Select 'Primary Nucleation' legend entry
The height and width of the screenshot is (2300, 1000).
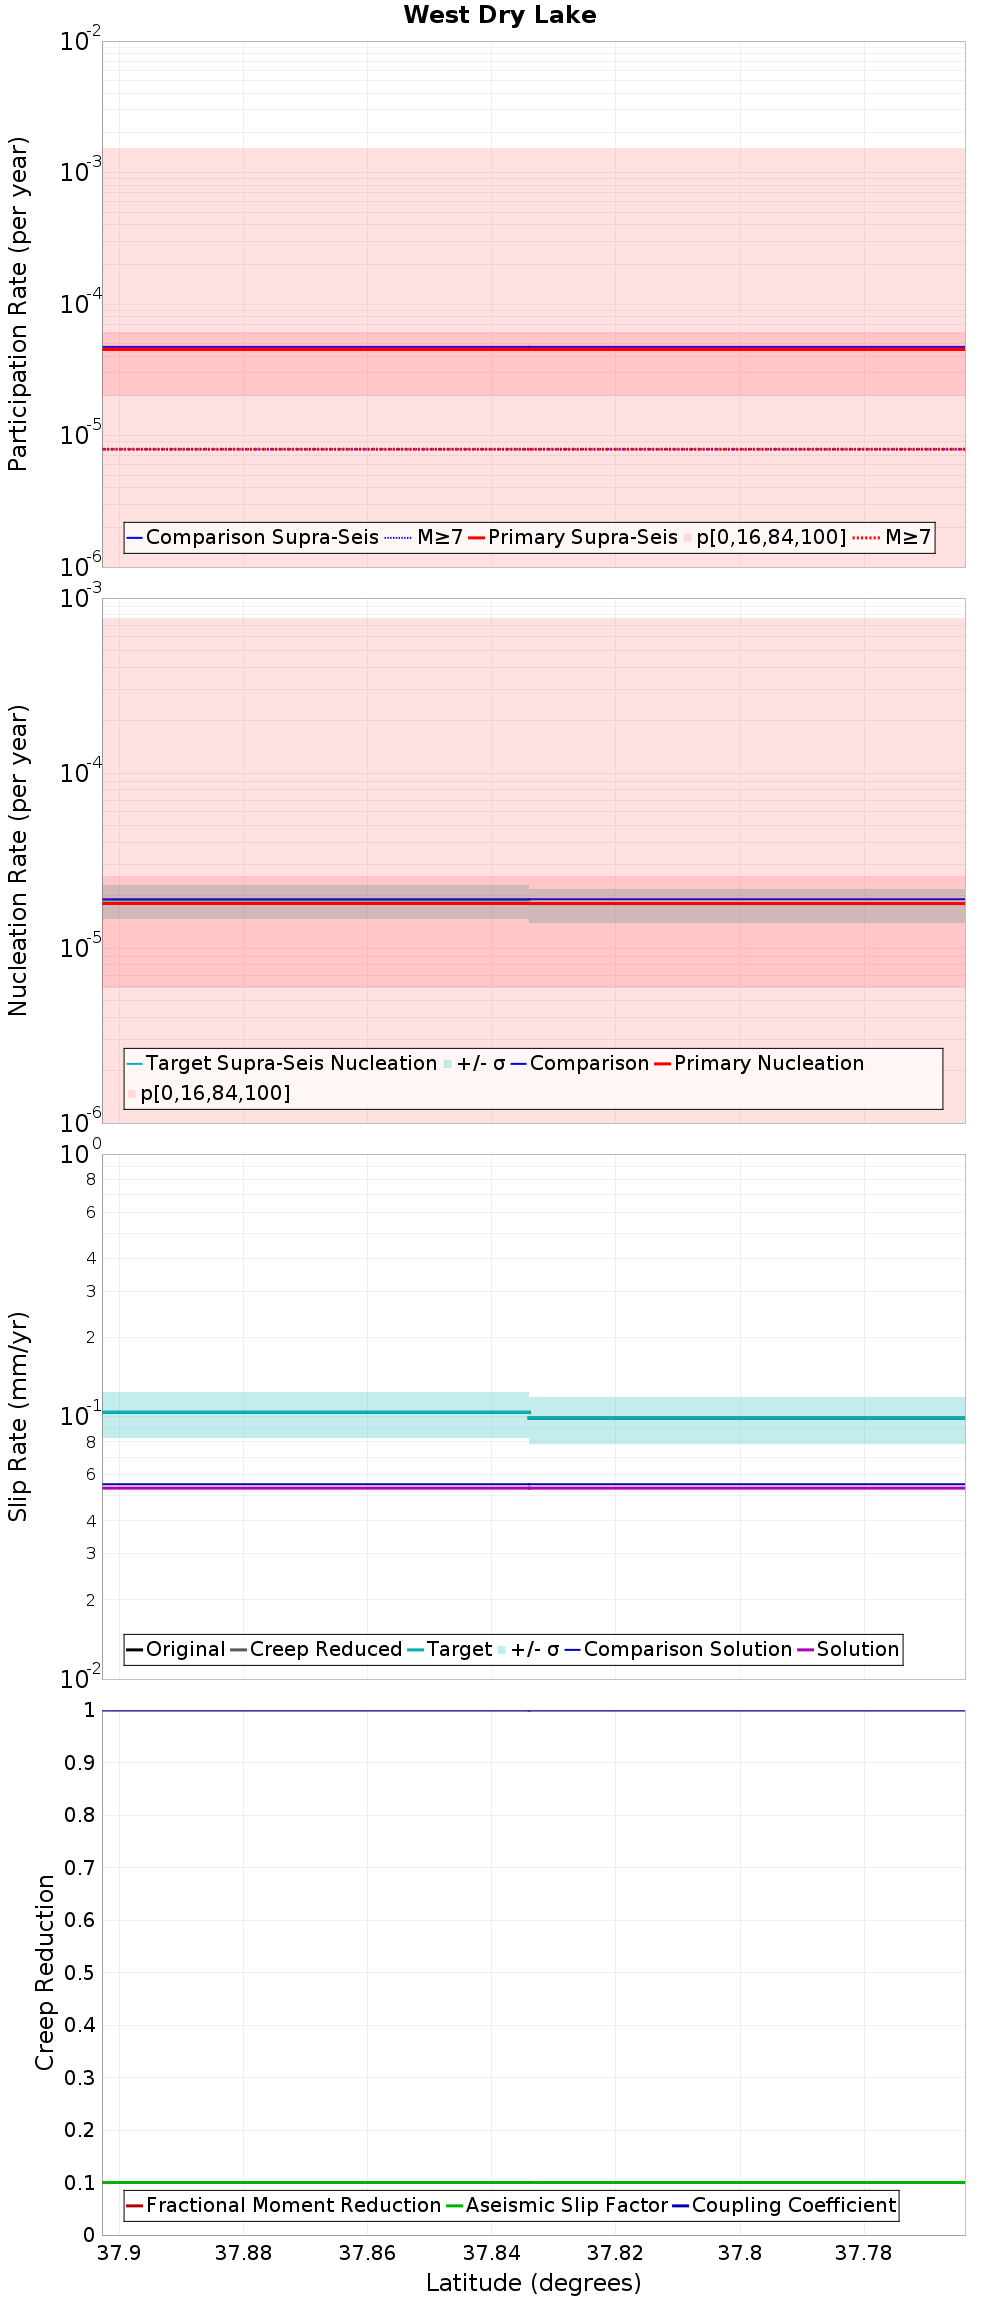(759, 1063)
